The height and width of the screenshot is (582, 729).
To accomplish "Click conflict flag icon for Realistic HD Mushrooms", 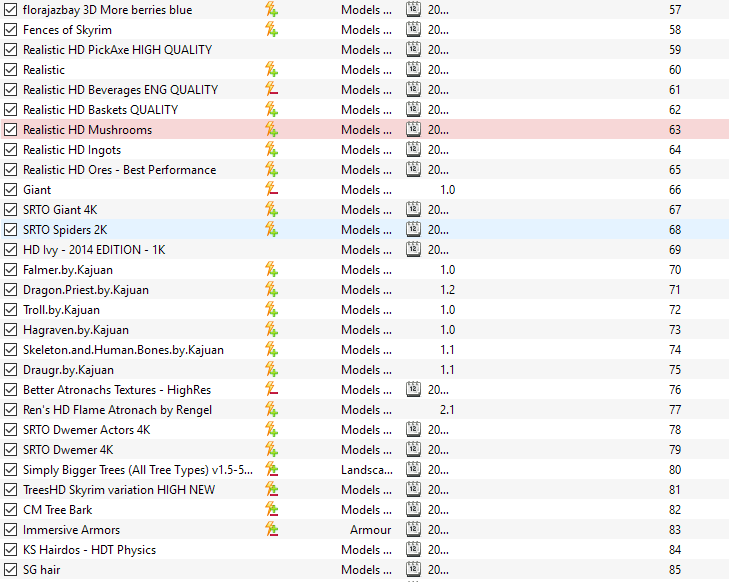I will [x=271, y=130].
